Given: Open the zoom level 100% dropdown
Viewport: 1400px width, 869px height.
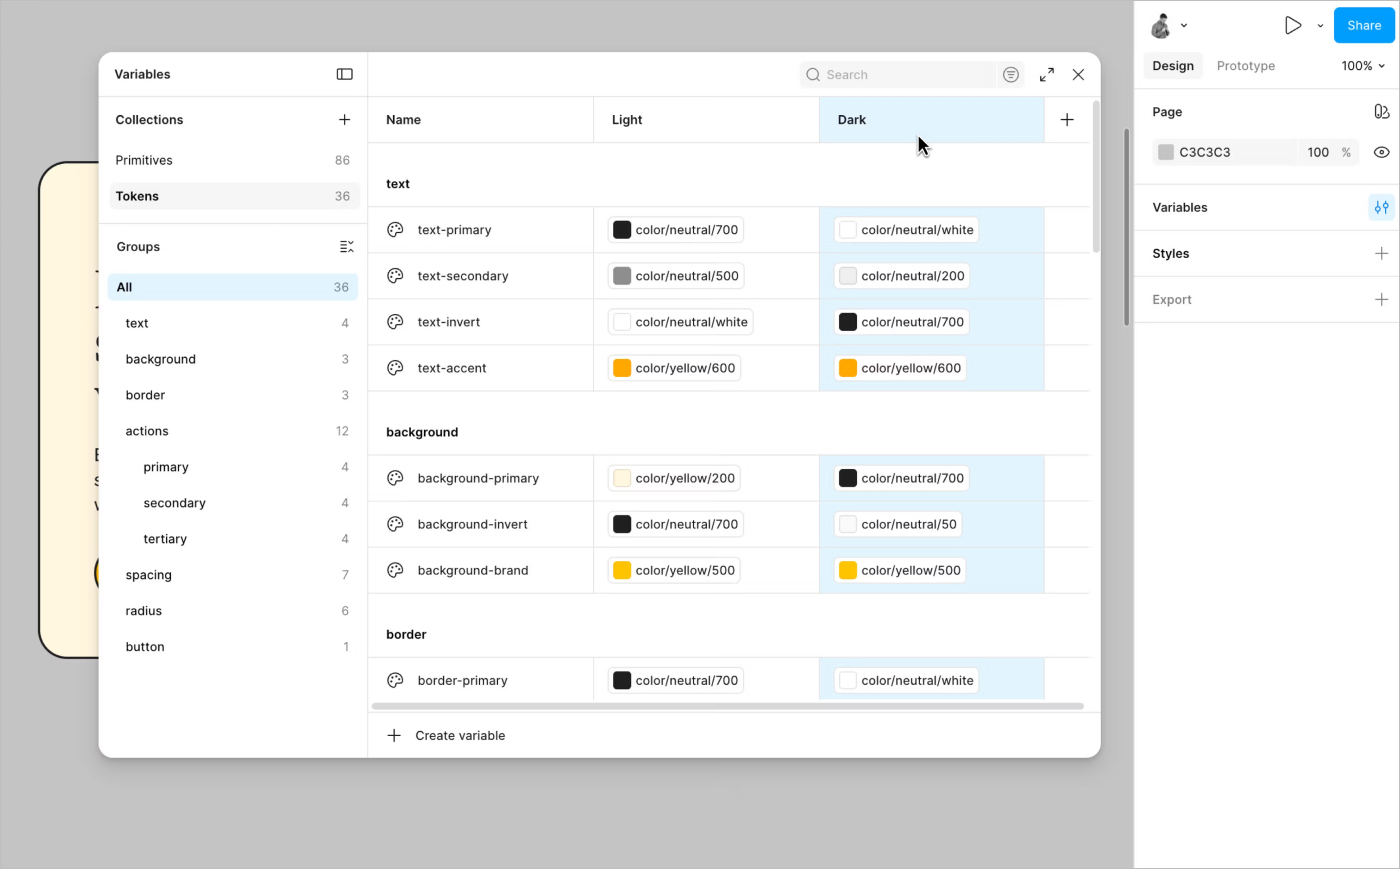Looking at the screenshot, I should 1363,66.
